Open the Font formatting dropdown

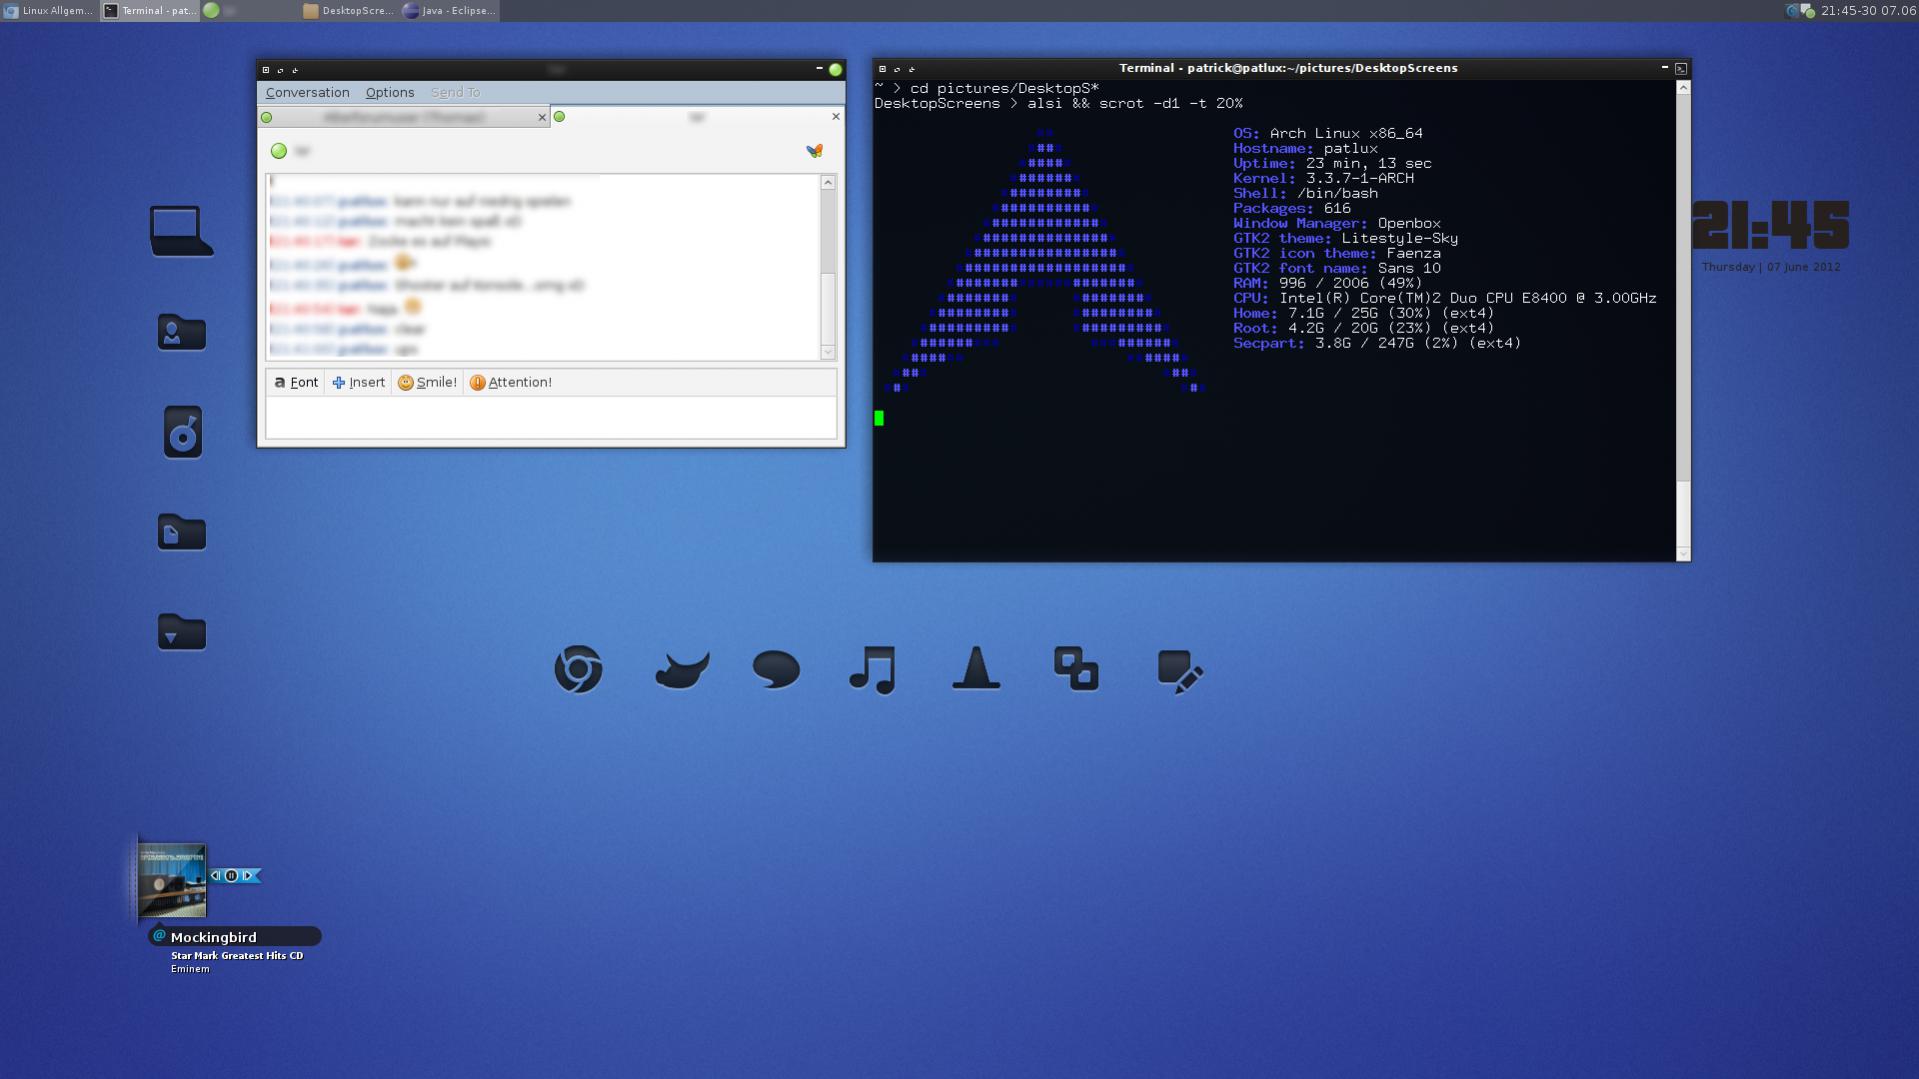(296, 383)
